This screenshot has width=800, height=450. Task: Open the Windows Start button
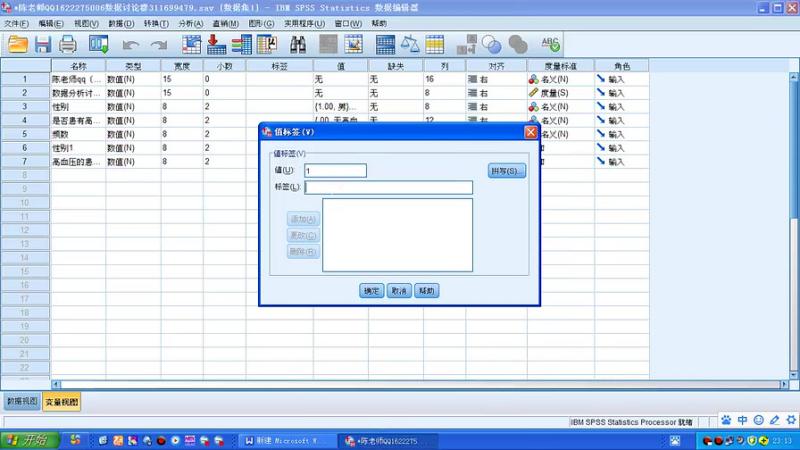[x=30, y=440]
